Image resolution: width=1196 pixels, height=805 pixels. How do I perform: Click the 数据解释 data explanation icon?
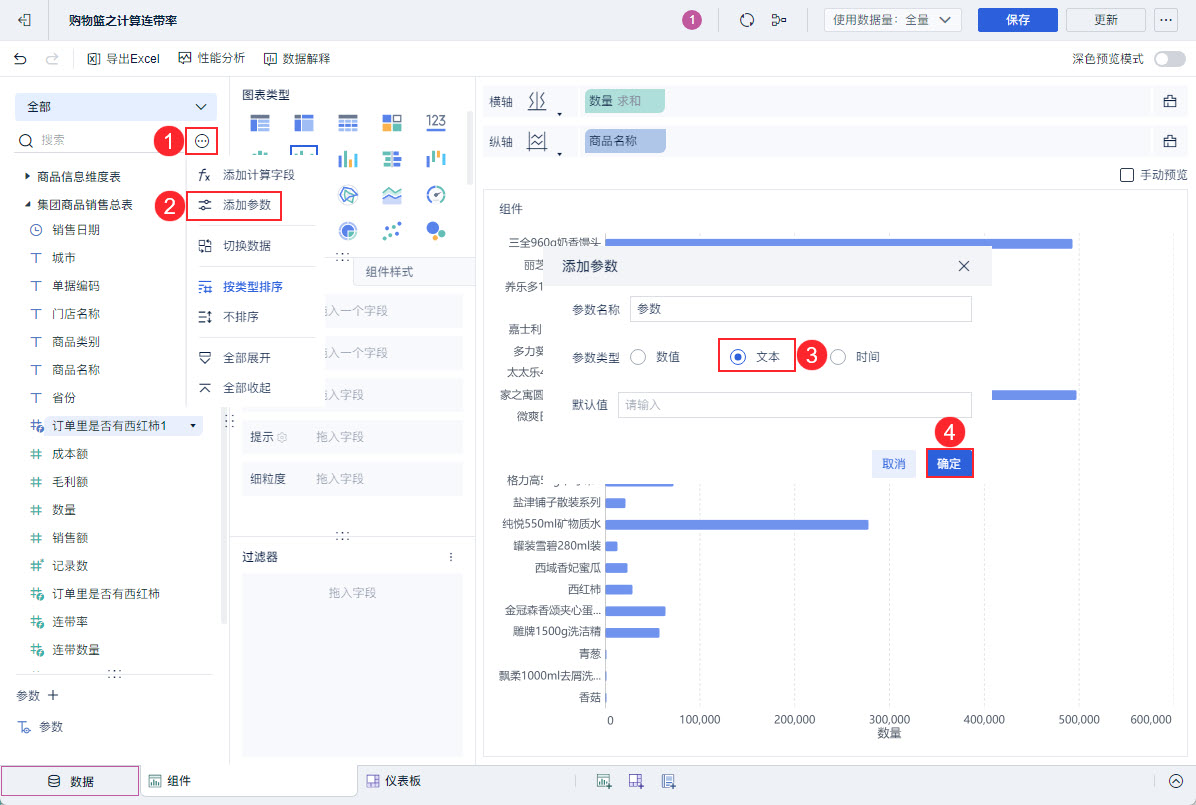click(270, 59)
